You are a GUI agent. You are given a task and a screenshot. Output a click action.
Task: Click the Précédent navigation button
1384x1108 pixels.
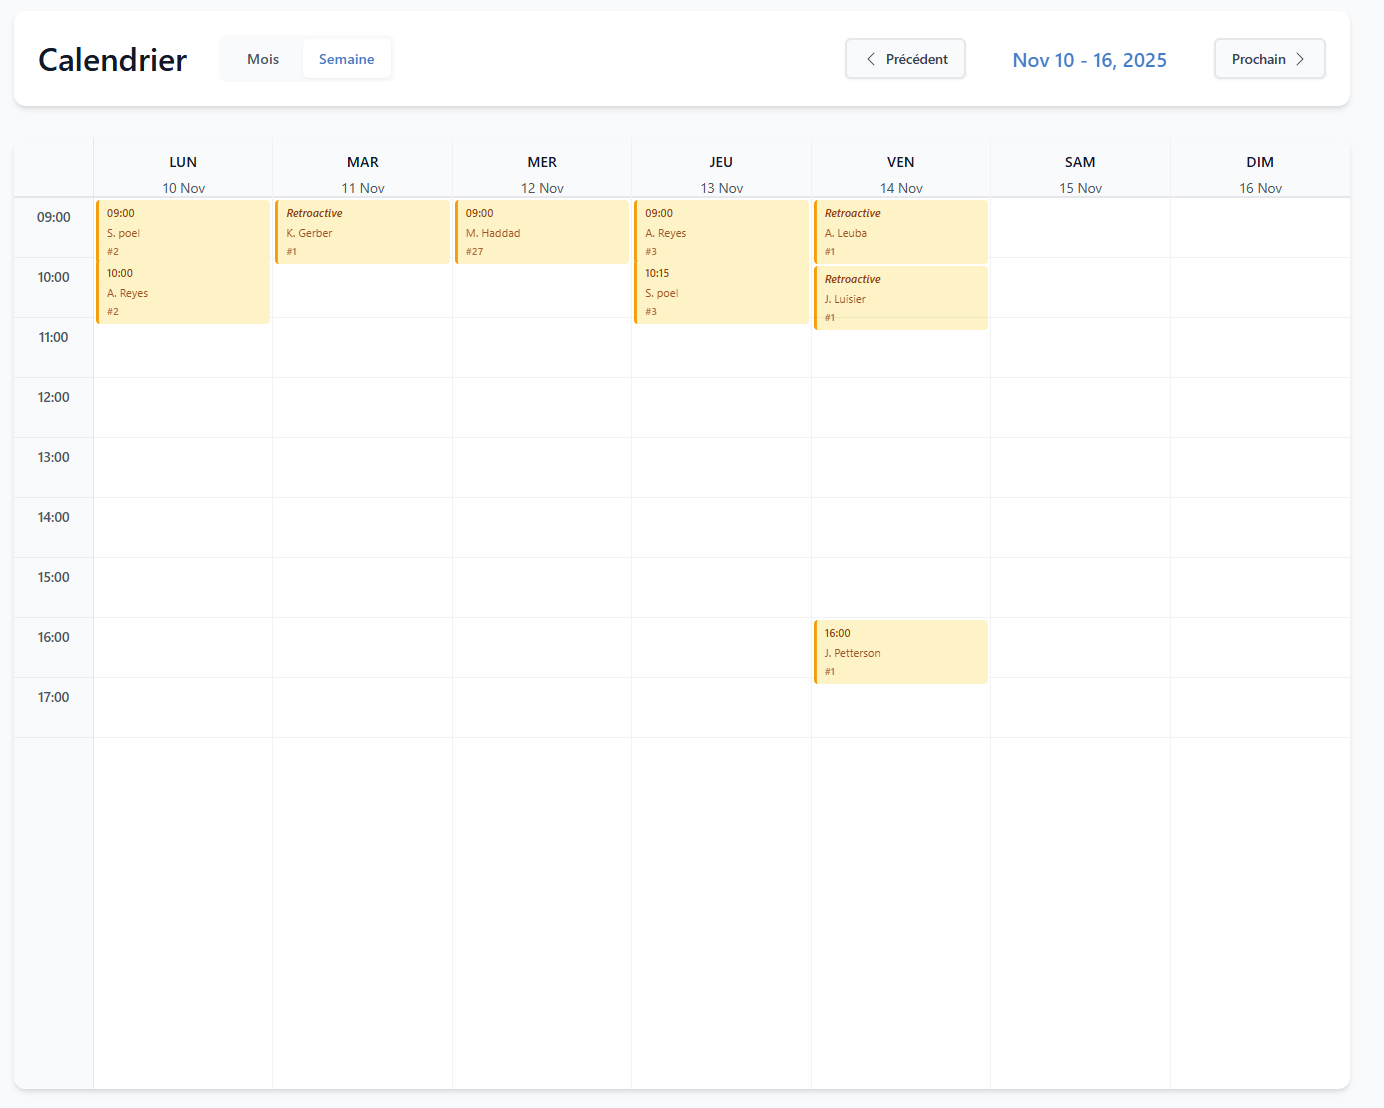point(905,58)
